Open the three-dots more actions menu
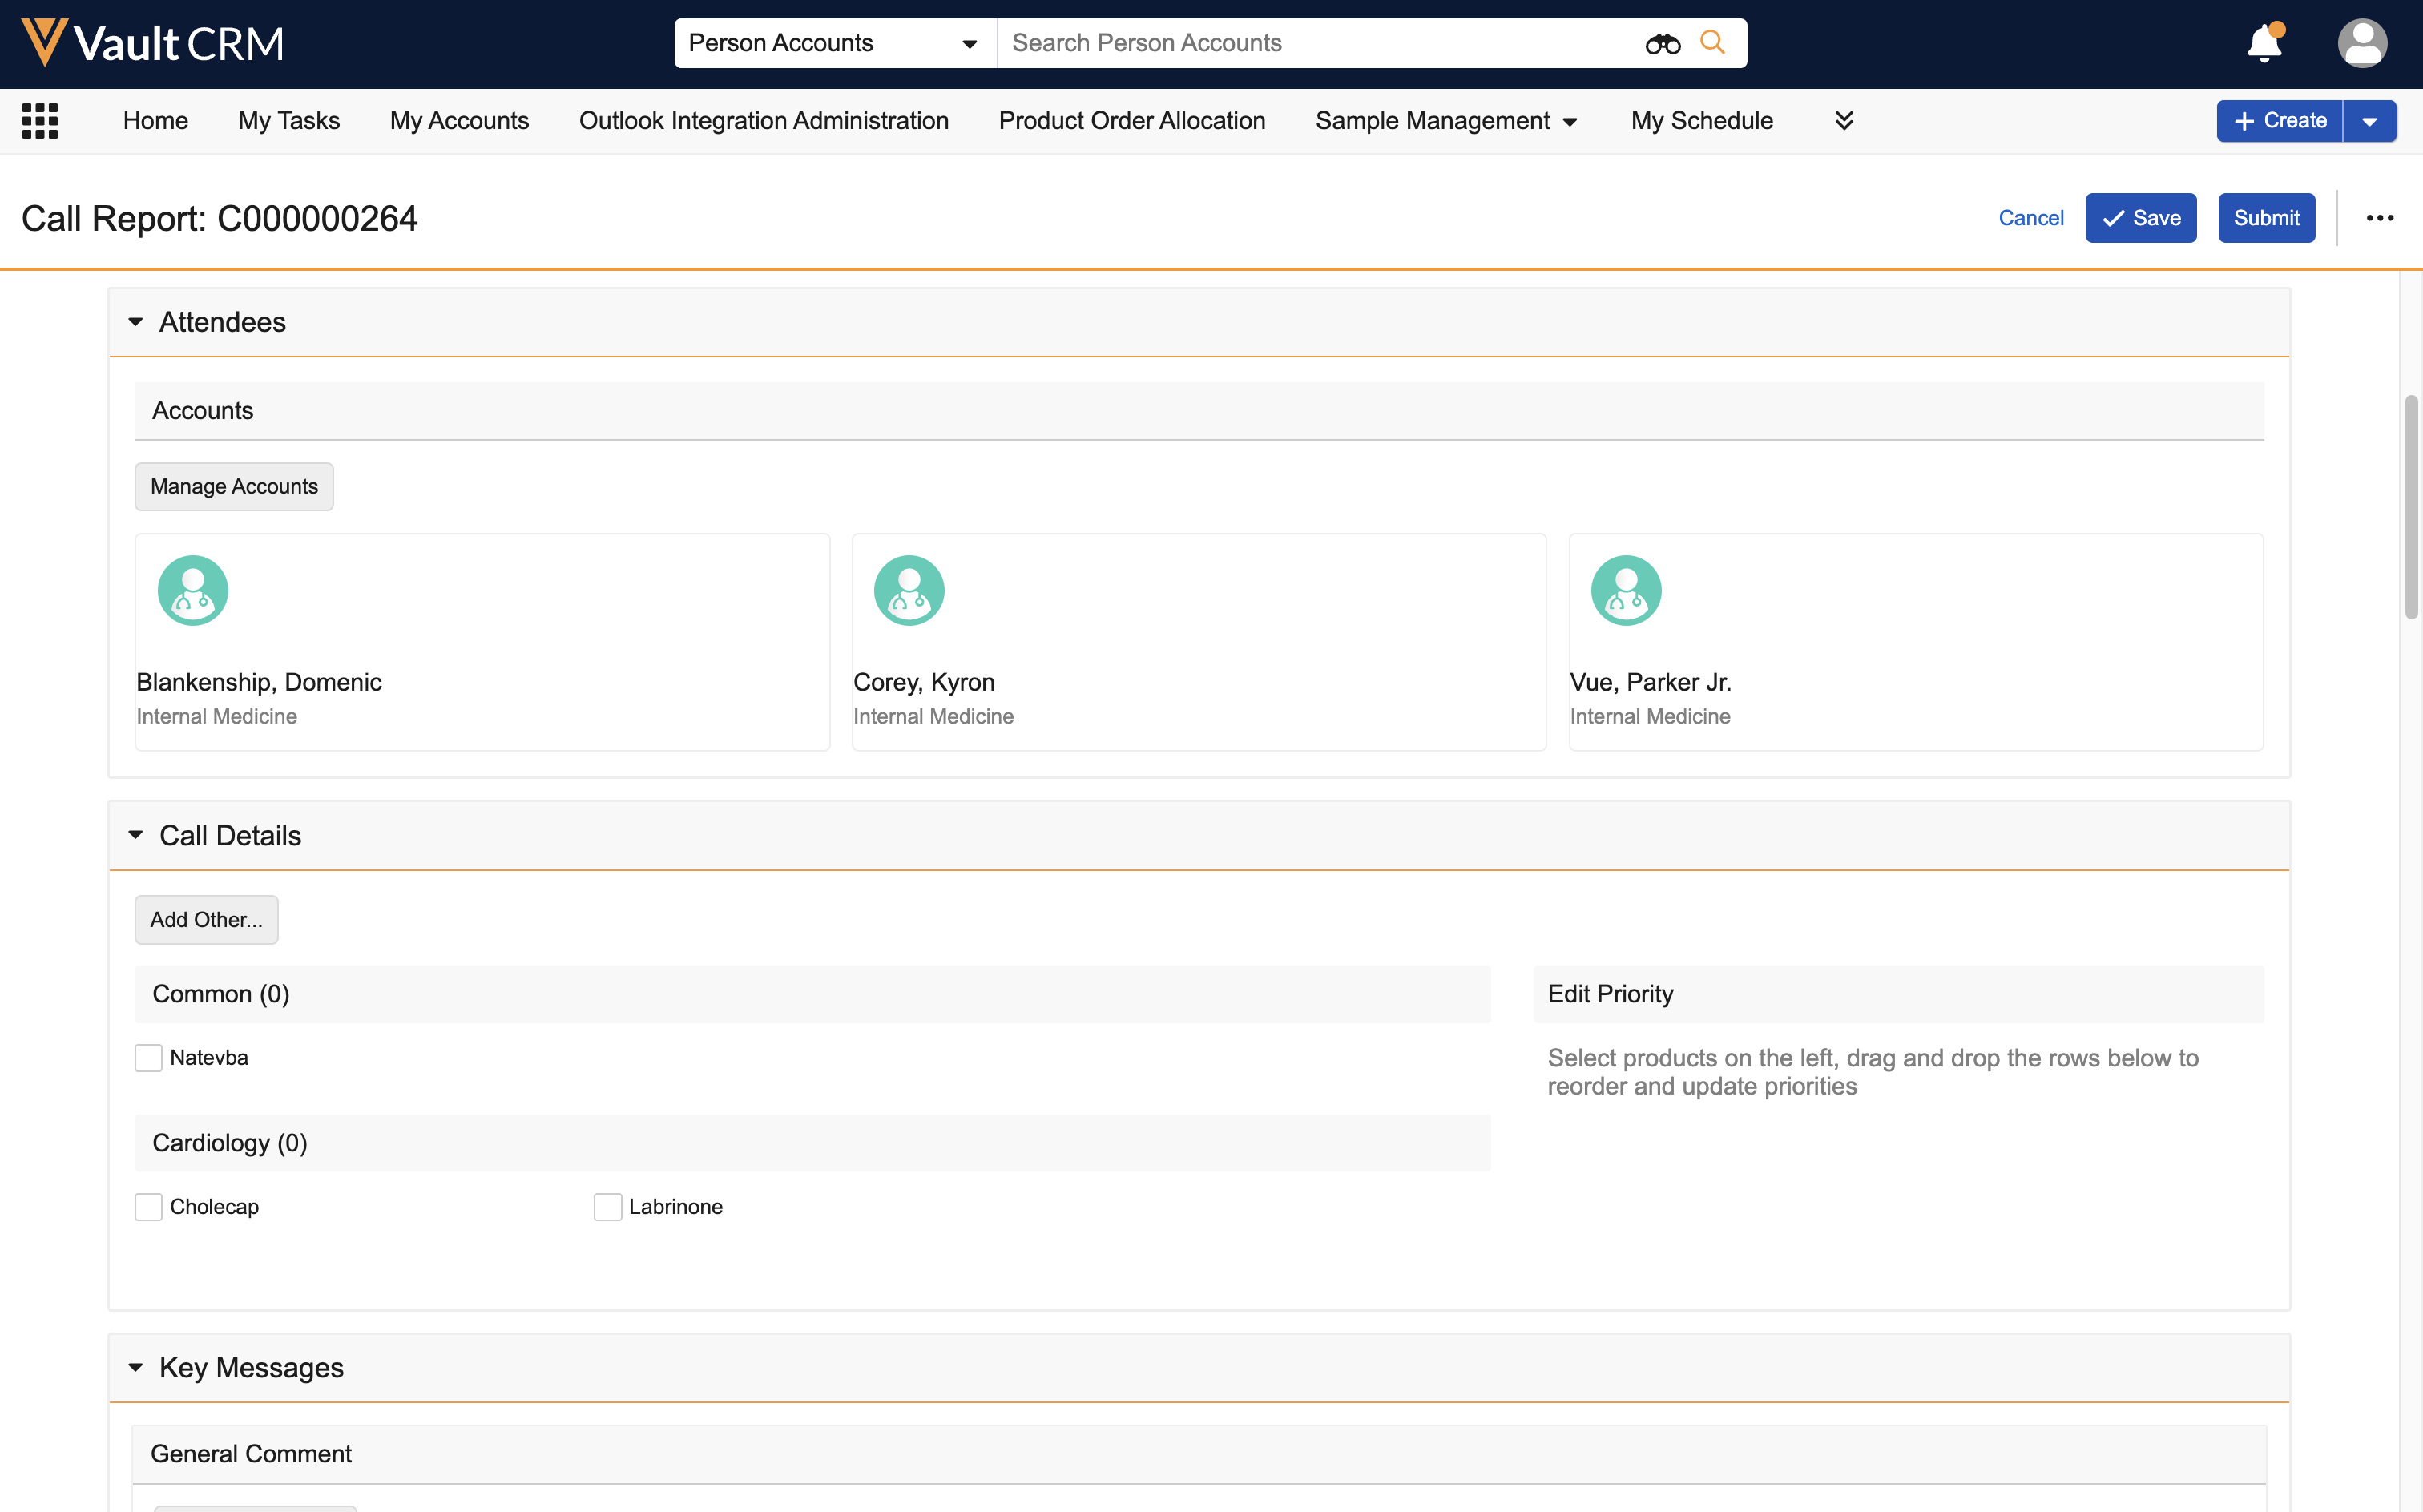The width and height of the screenshot is (2423, 1512). click(2379, 218)
